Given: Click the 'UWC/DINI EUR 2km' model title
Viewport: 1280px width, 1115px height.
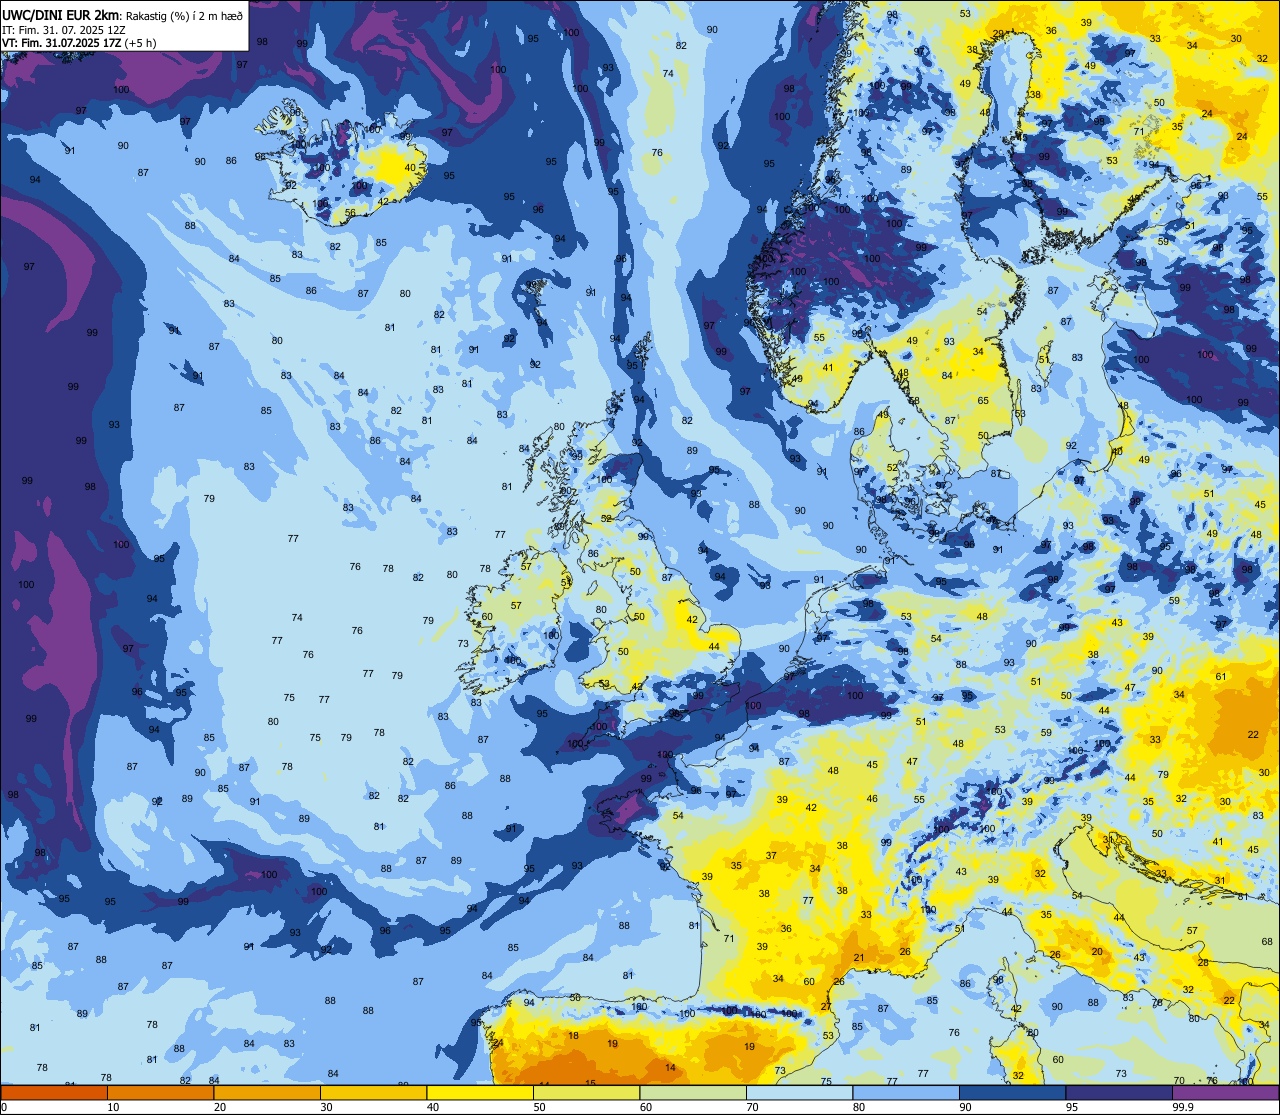Looking at the screenshot, I should point(60,14).
